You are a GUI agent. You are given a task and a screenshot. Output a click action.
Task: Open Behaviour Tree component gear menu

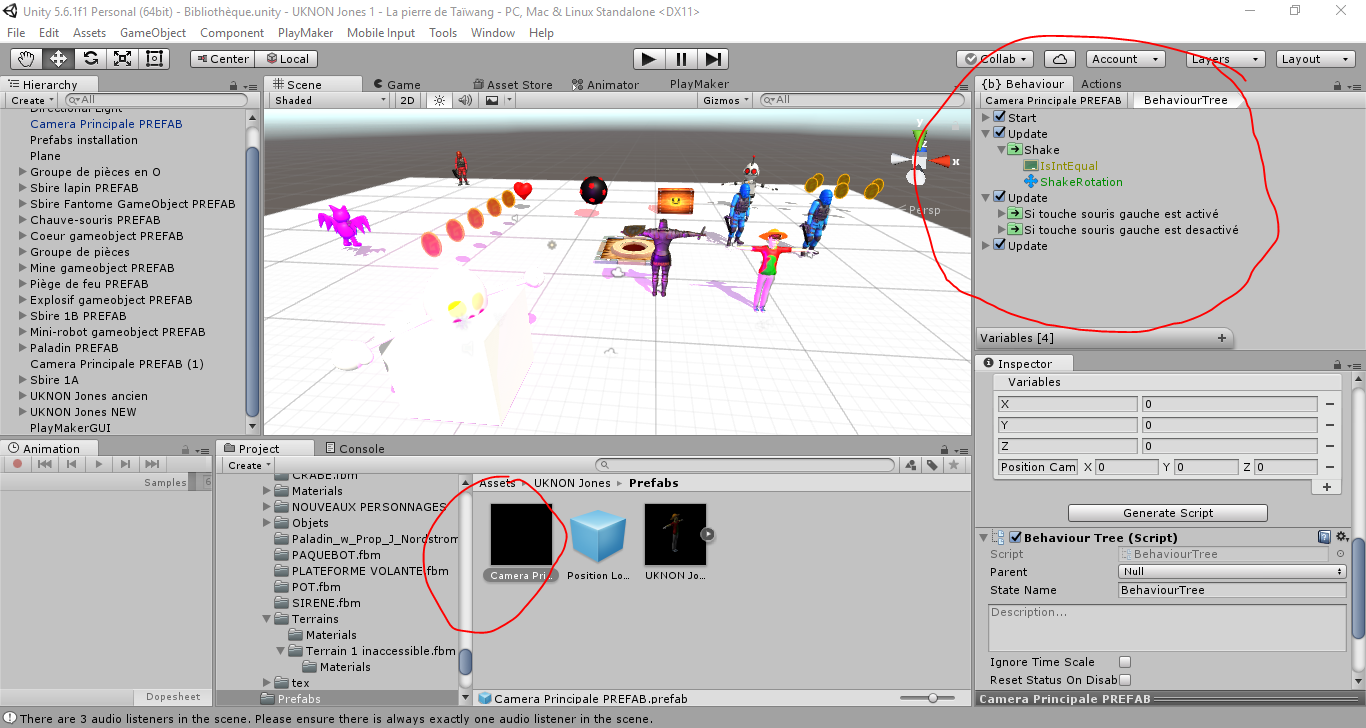[x=1342, y=538]
